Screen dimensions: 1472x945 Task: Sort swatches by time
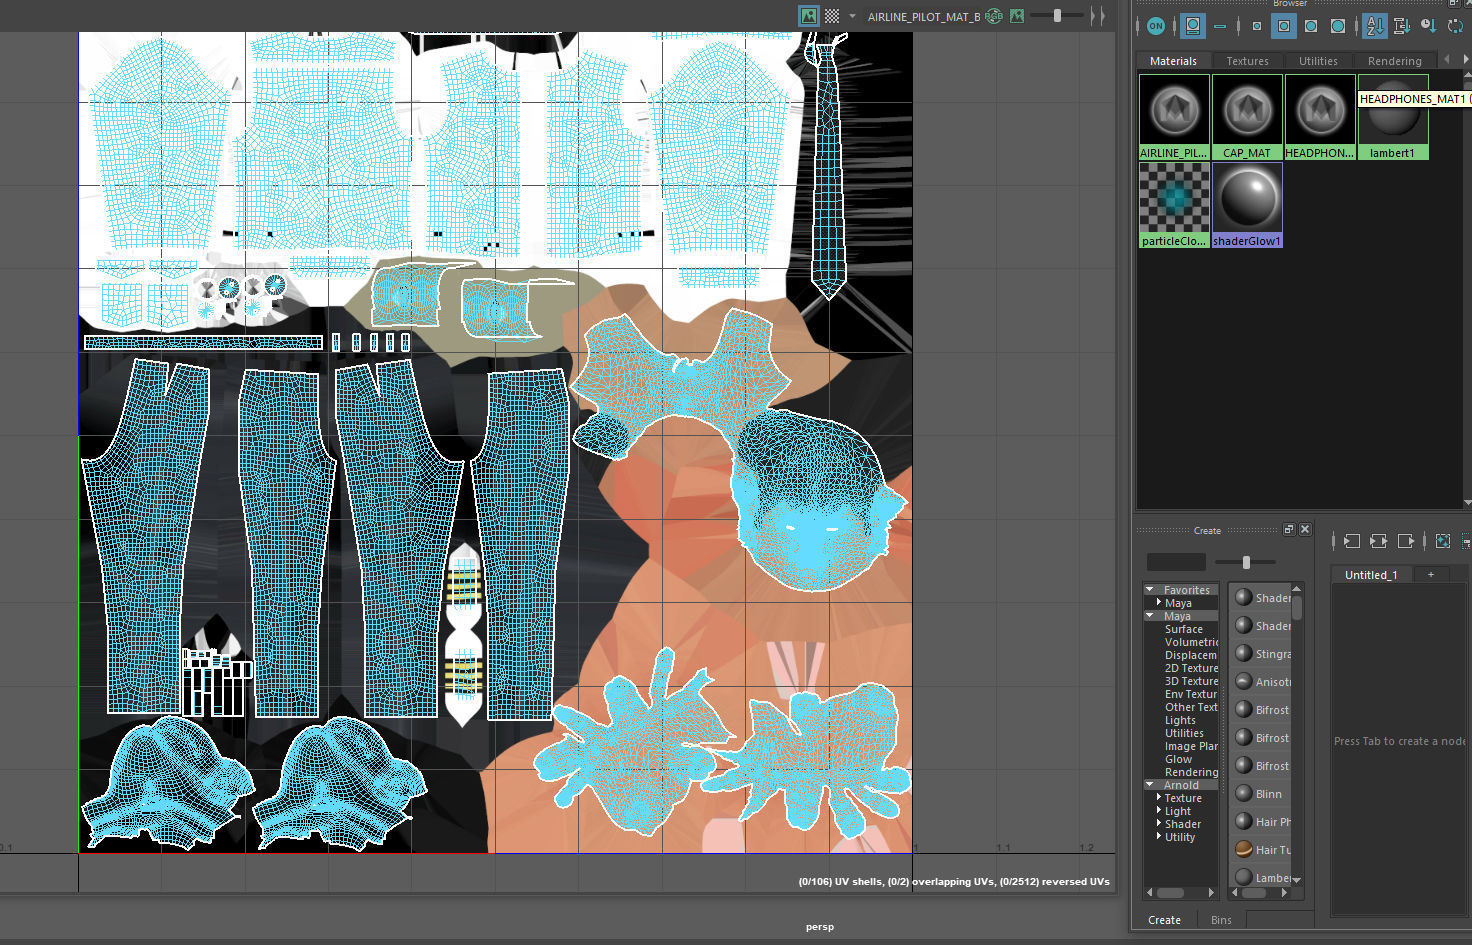coord(1429,26)
